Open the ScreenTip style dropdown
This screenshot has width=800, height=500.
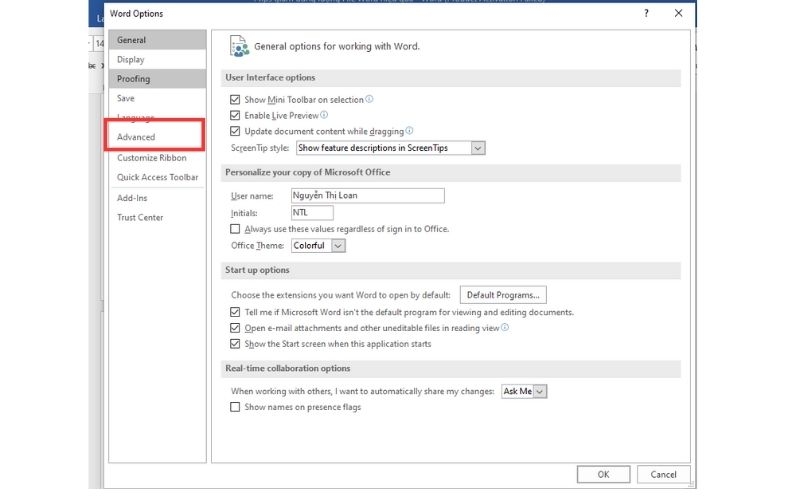click(x=478, y=148)
